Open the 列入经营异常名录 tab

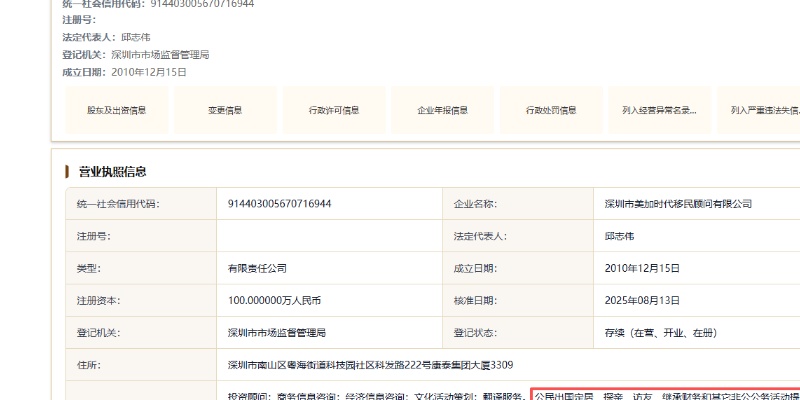tap(660, 110)
